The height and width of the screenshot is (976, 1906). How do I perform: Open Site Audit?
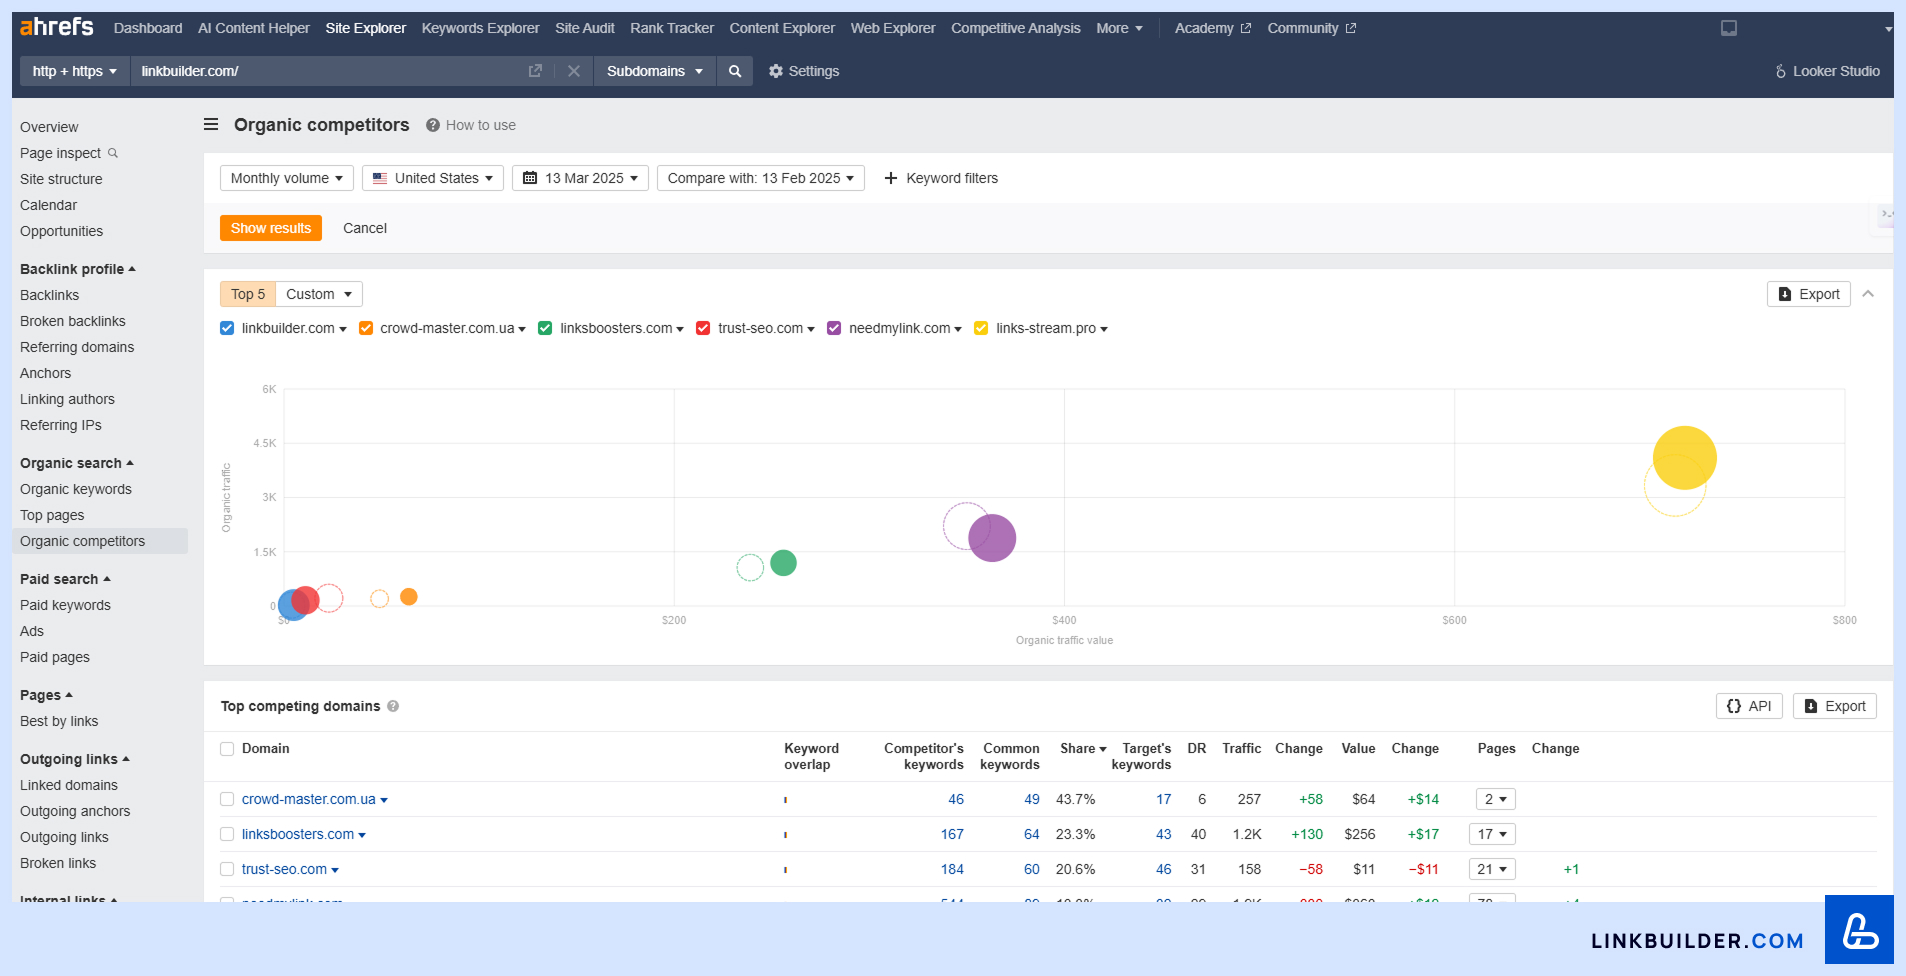tap(585, 28)
